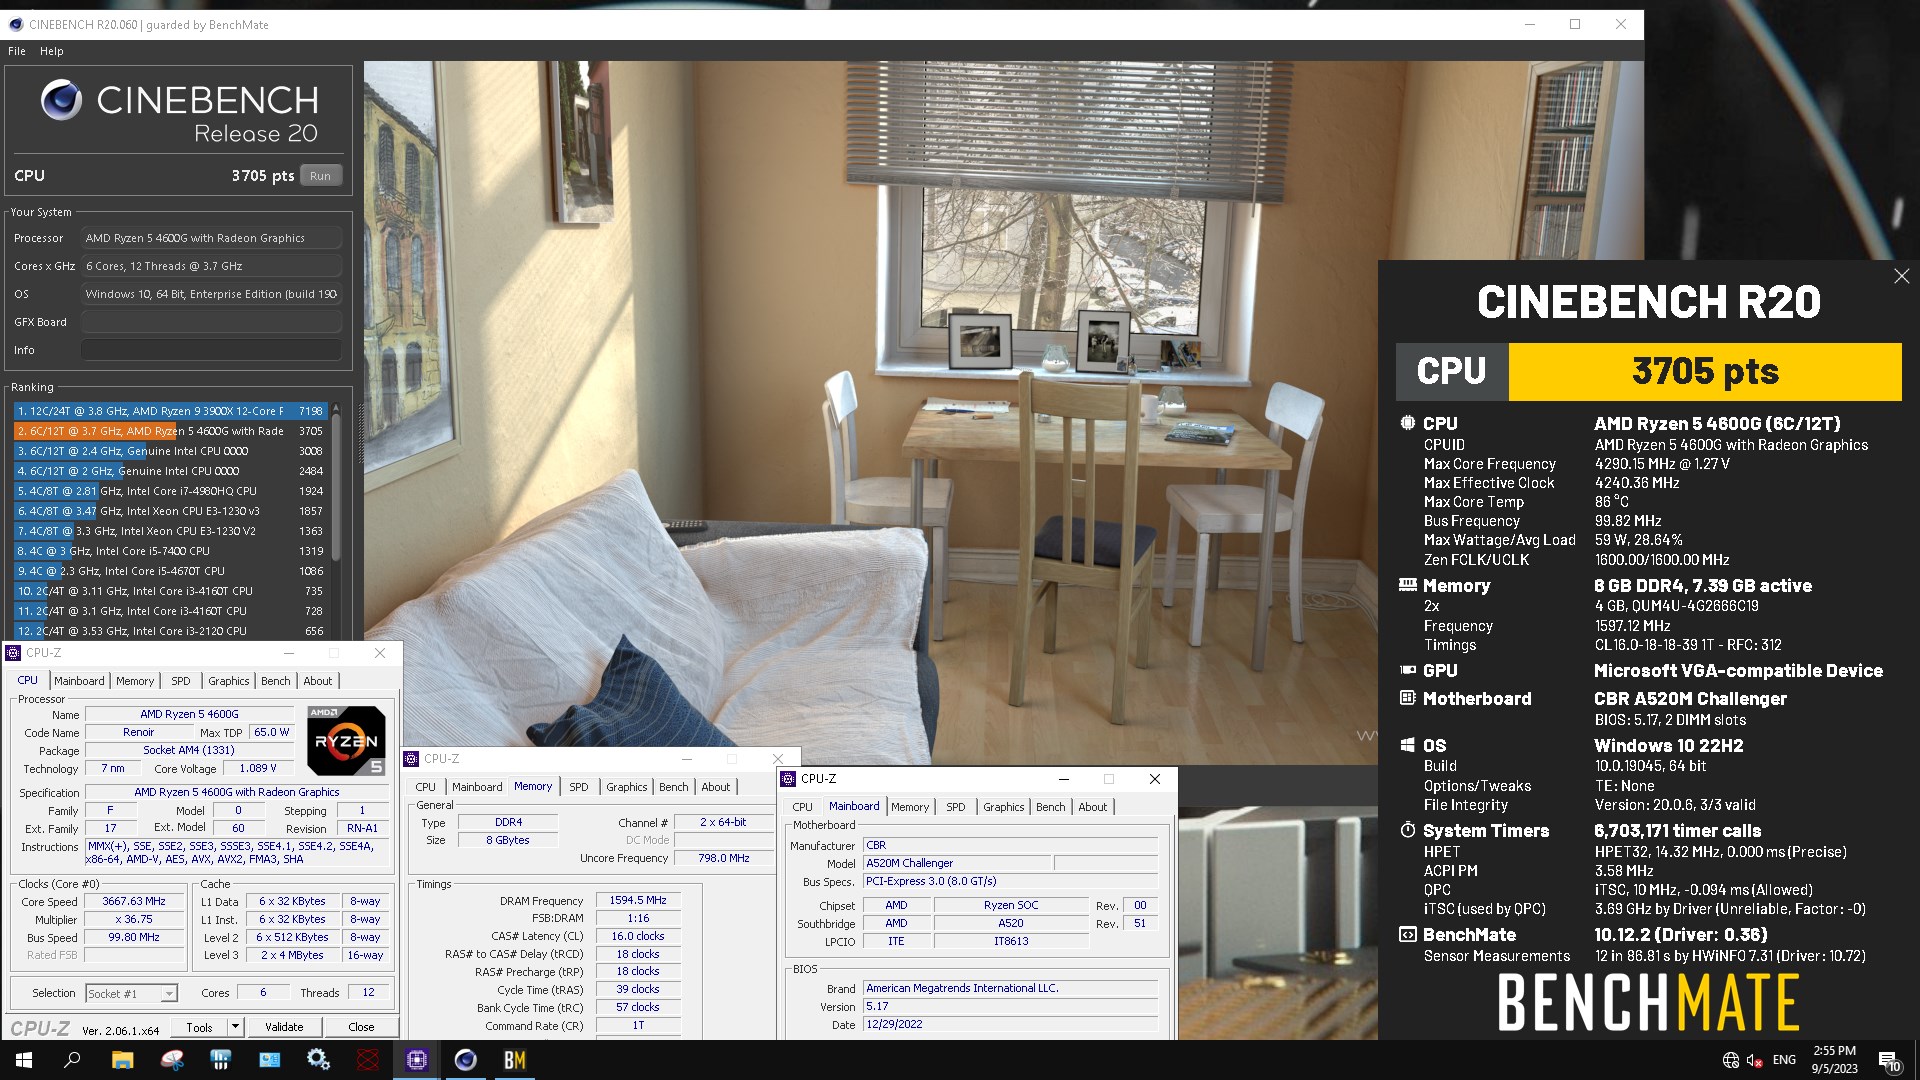The height and width of the screenshot is (1080, 1920).
Task: Select ranking row 5 Intel Core i7-4980HQ
Action: coord(170,491)
